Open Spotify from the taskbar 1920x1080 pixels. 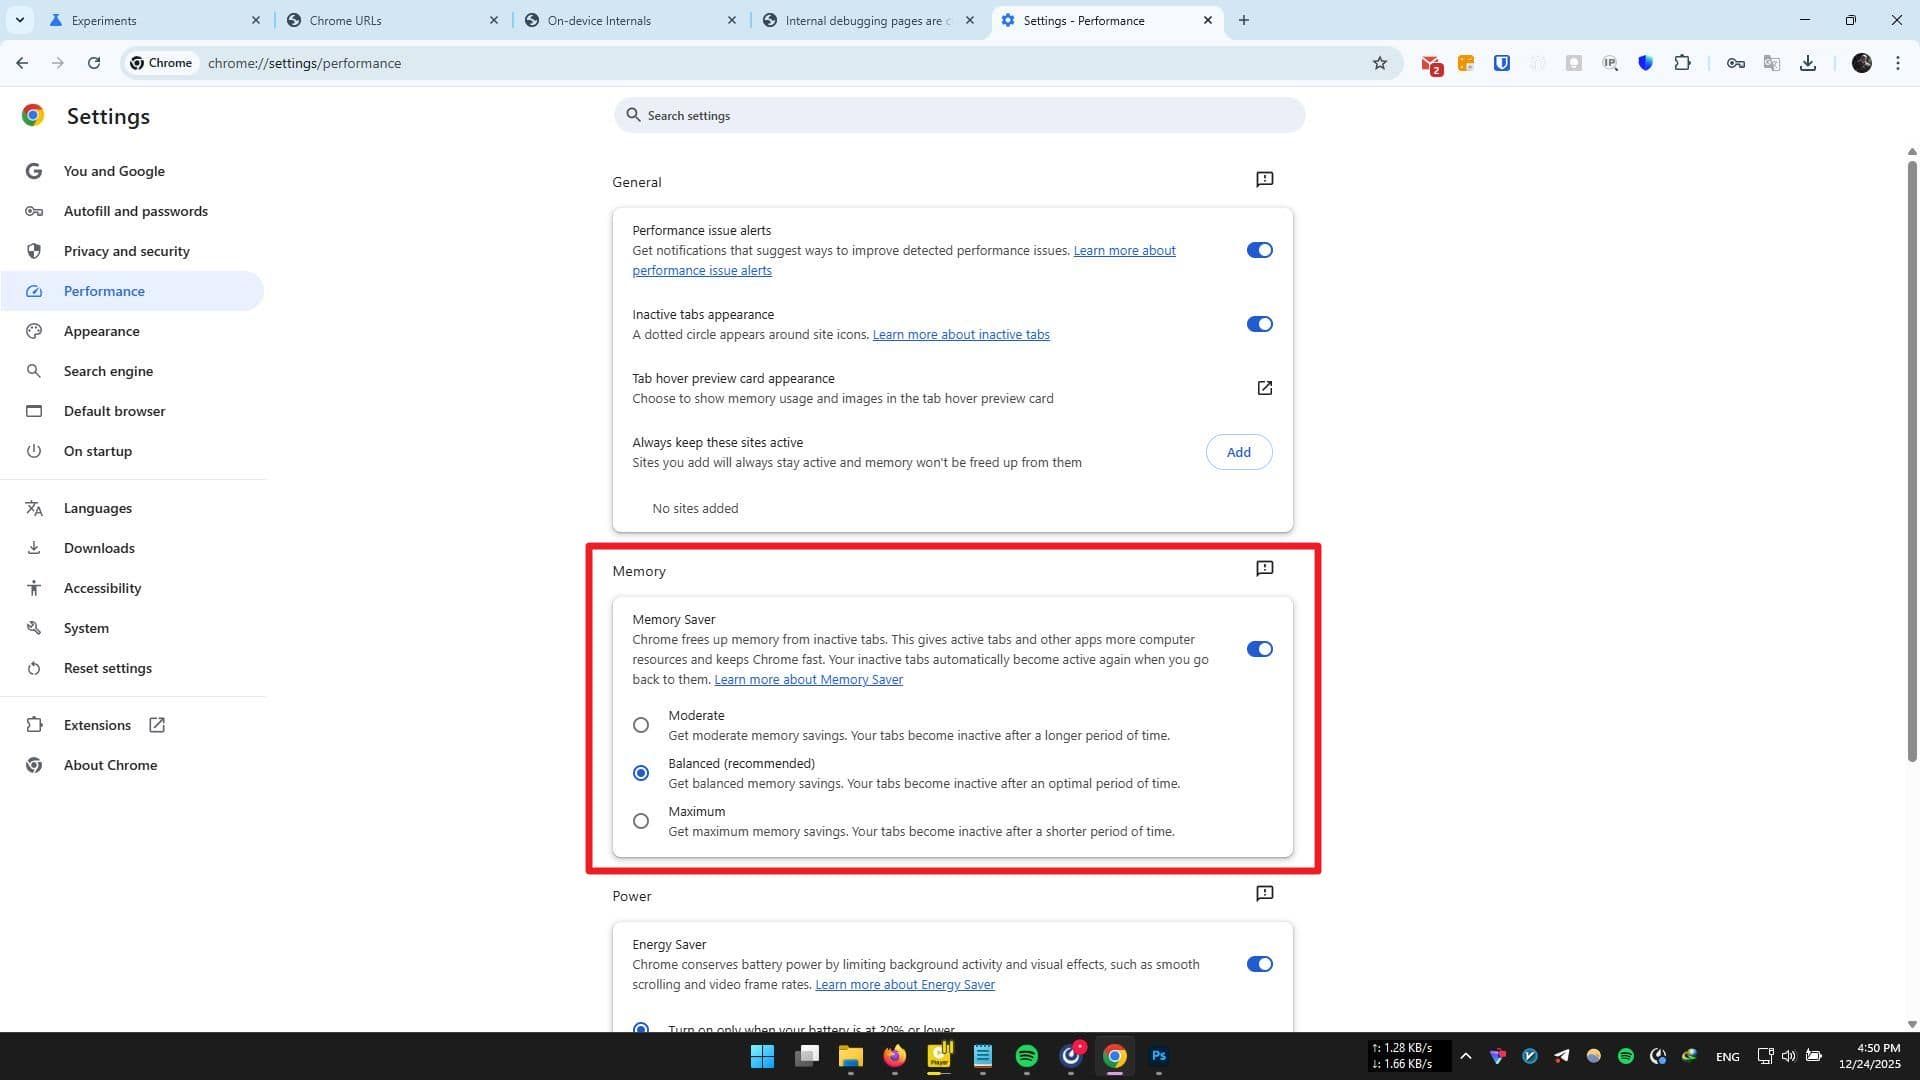(1026, 1056)
